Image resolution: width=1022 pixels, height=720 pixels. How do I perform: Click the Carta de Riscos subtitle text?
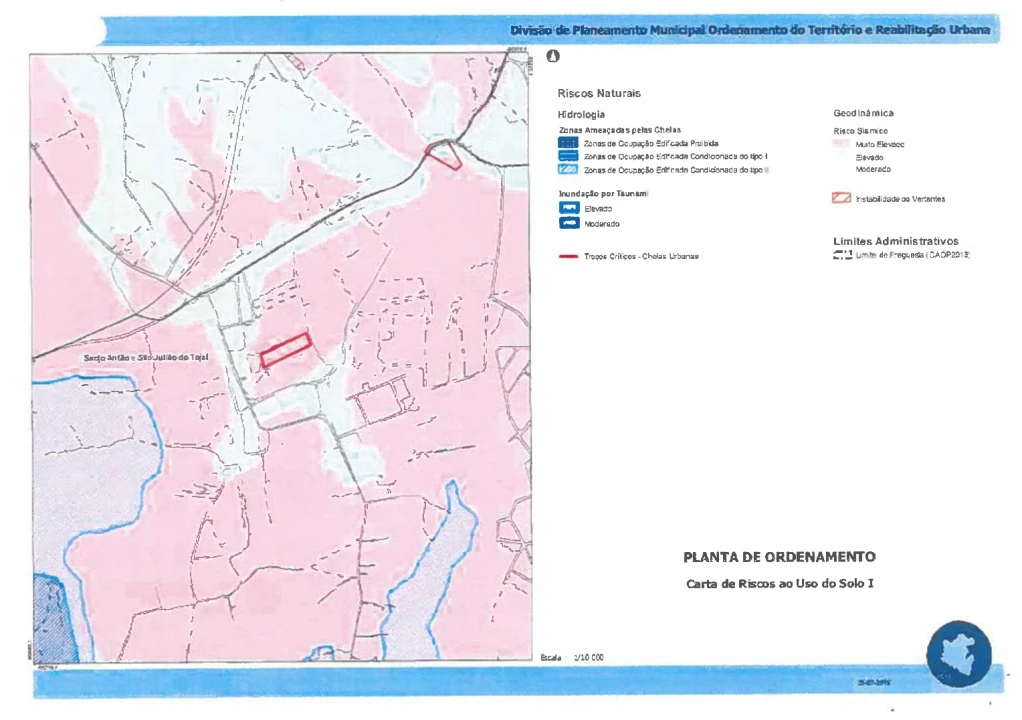click(x=779, y=583)
